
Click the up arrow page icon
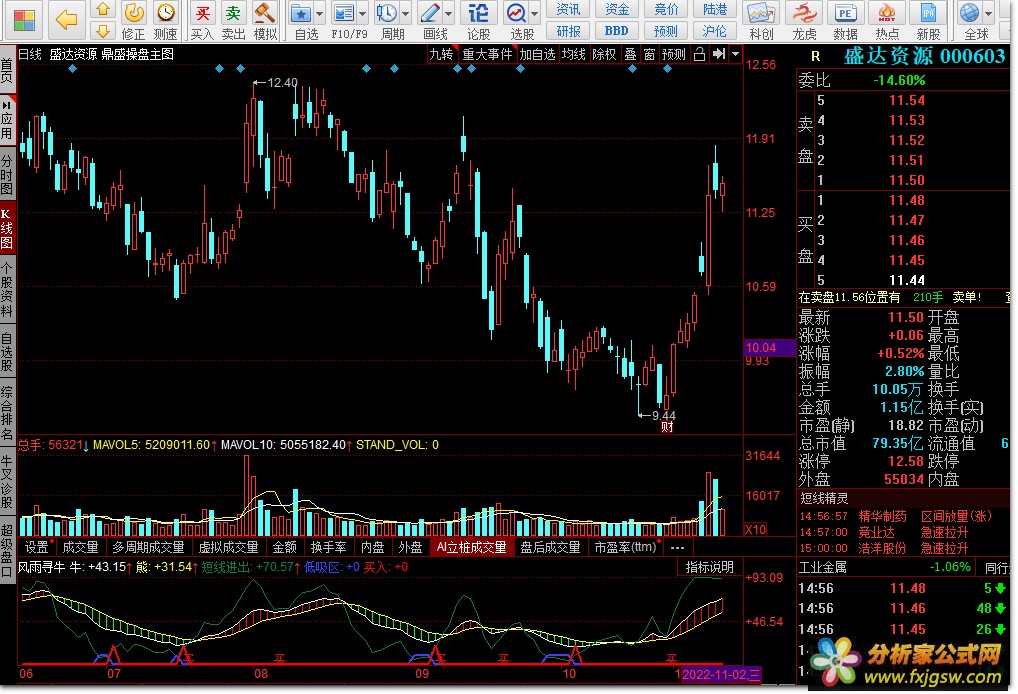coord(103,10)
